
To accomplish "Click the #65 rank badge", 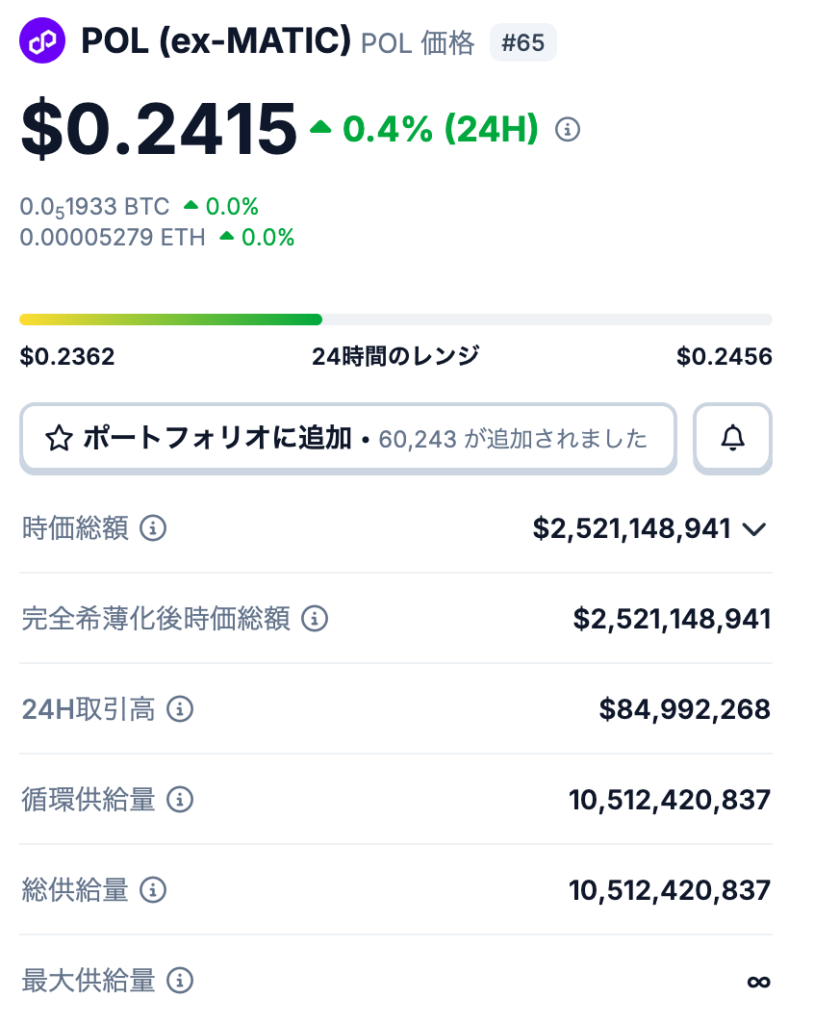I will (523, 42).
